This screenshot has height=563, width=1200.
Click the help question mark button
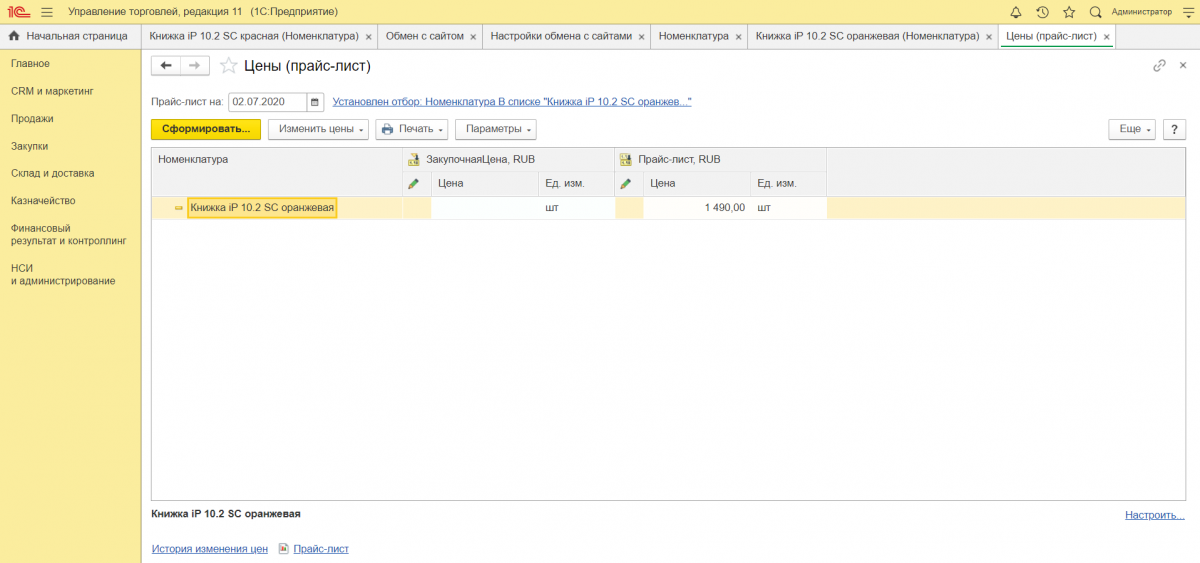click(1173, 129)
